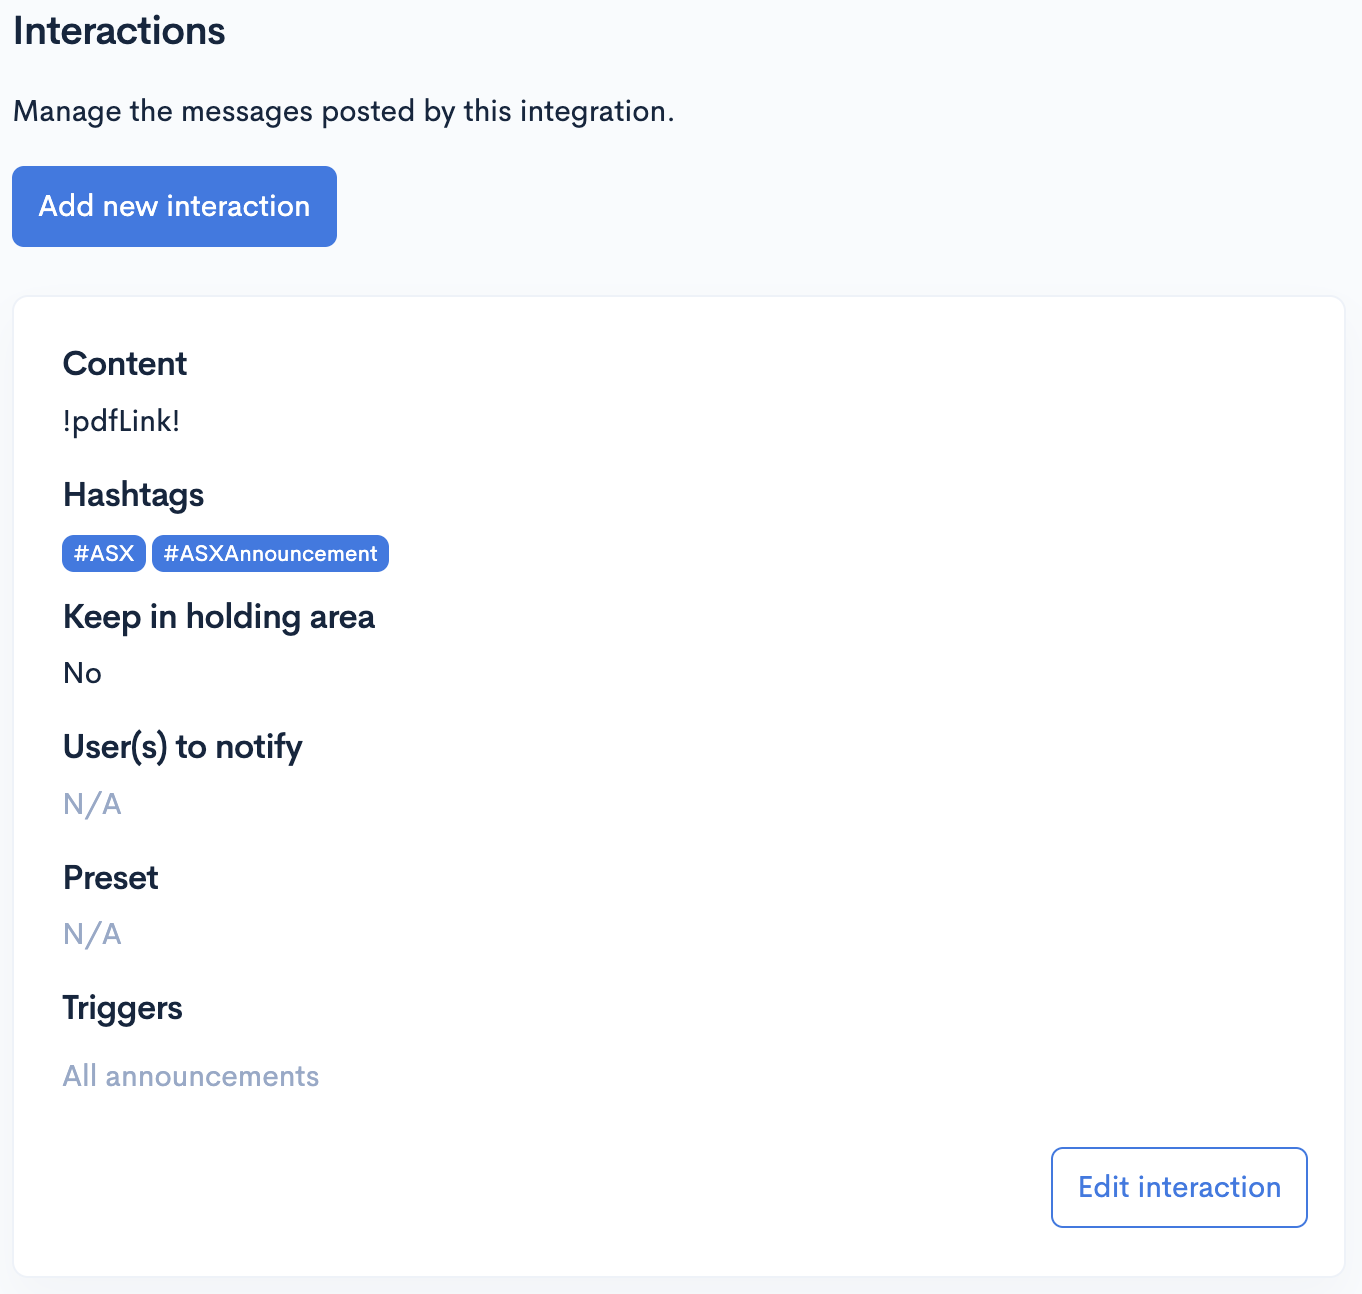
Task: Select the #ASXAnnouncement hashtag pill
Action: click(x=269, y=553)
